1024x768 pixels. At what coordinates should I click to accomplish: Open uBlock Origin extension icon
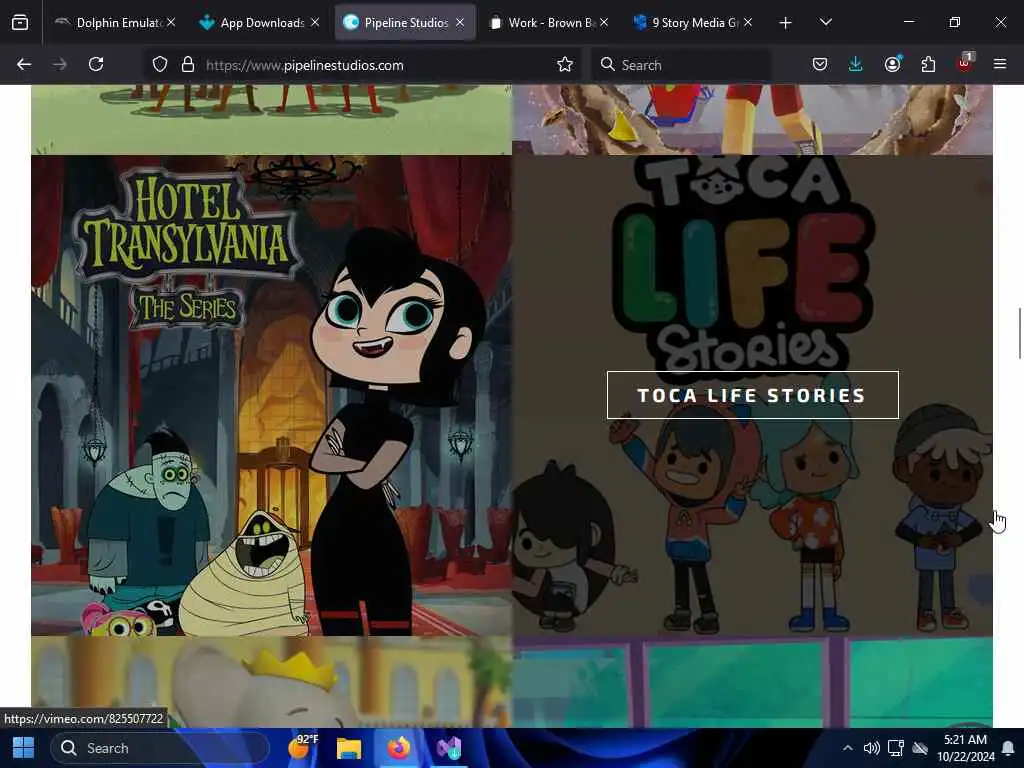tap(965, 63)
